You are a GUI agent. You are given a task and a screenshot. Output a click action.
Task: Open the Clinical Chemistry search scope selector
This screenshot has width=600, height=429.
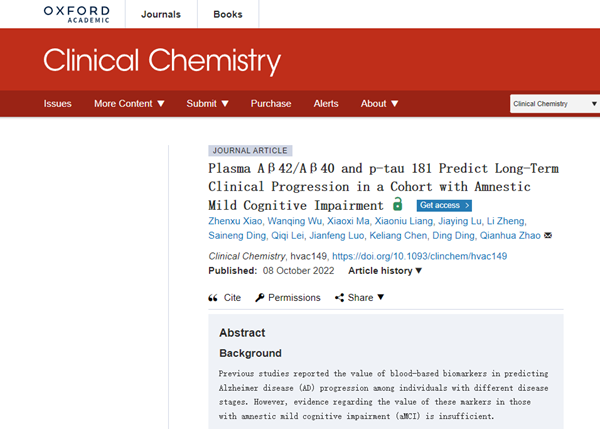[554, 104]
